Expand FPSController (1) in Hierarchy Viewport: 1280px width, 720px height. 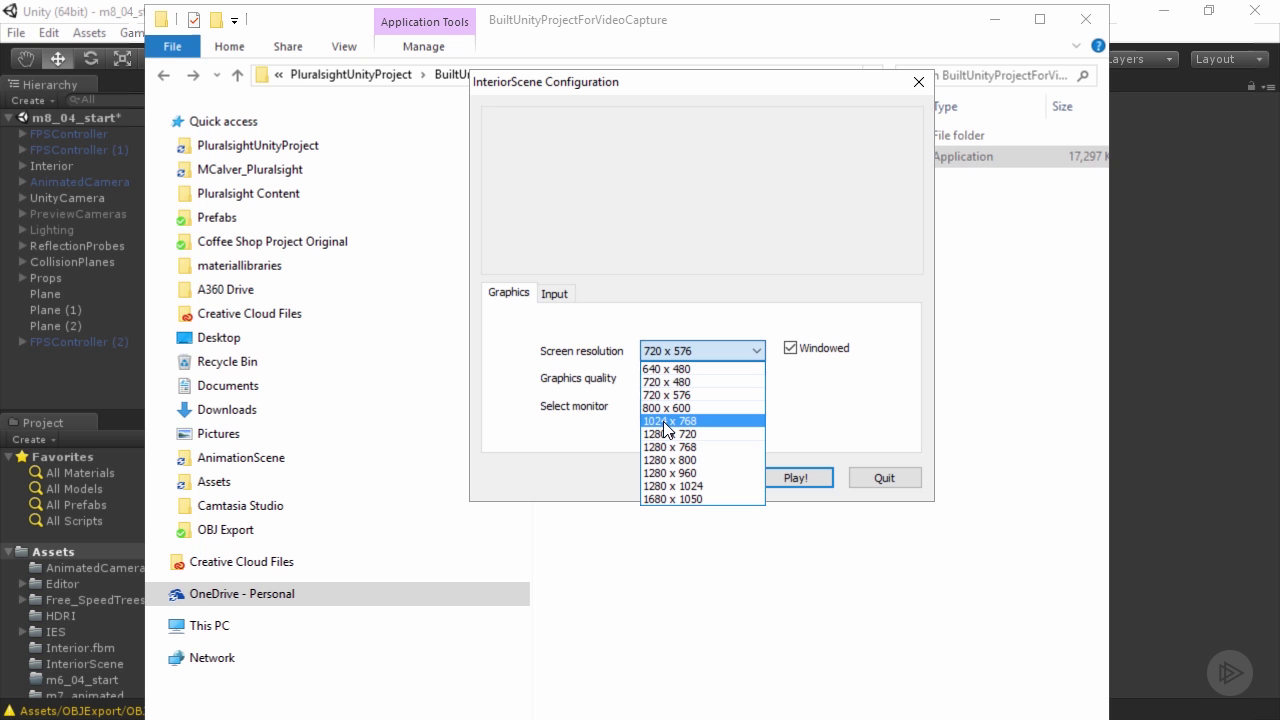(x=22, y=150)
